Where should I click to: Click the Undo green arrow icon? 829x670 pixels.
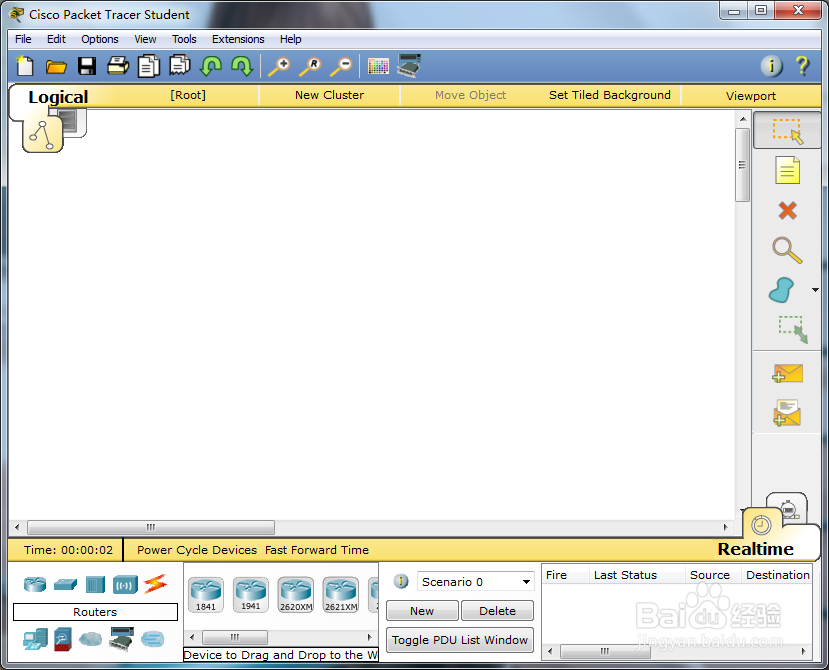tap(211, 67)
